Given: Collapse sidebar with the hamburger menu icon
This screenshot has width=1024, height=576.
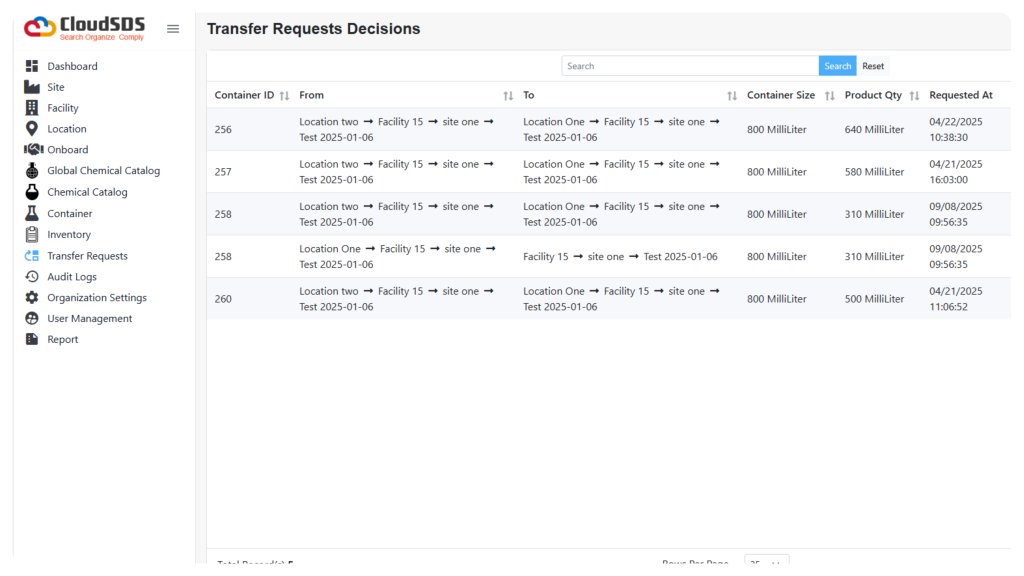Looking at the screenshot, I should 173,29.
